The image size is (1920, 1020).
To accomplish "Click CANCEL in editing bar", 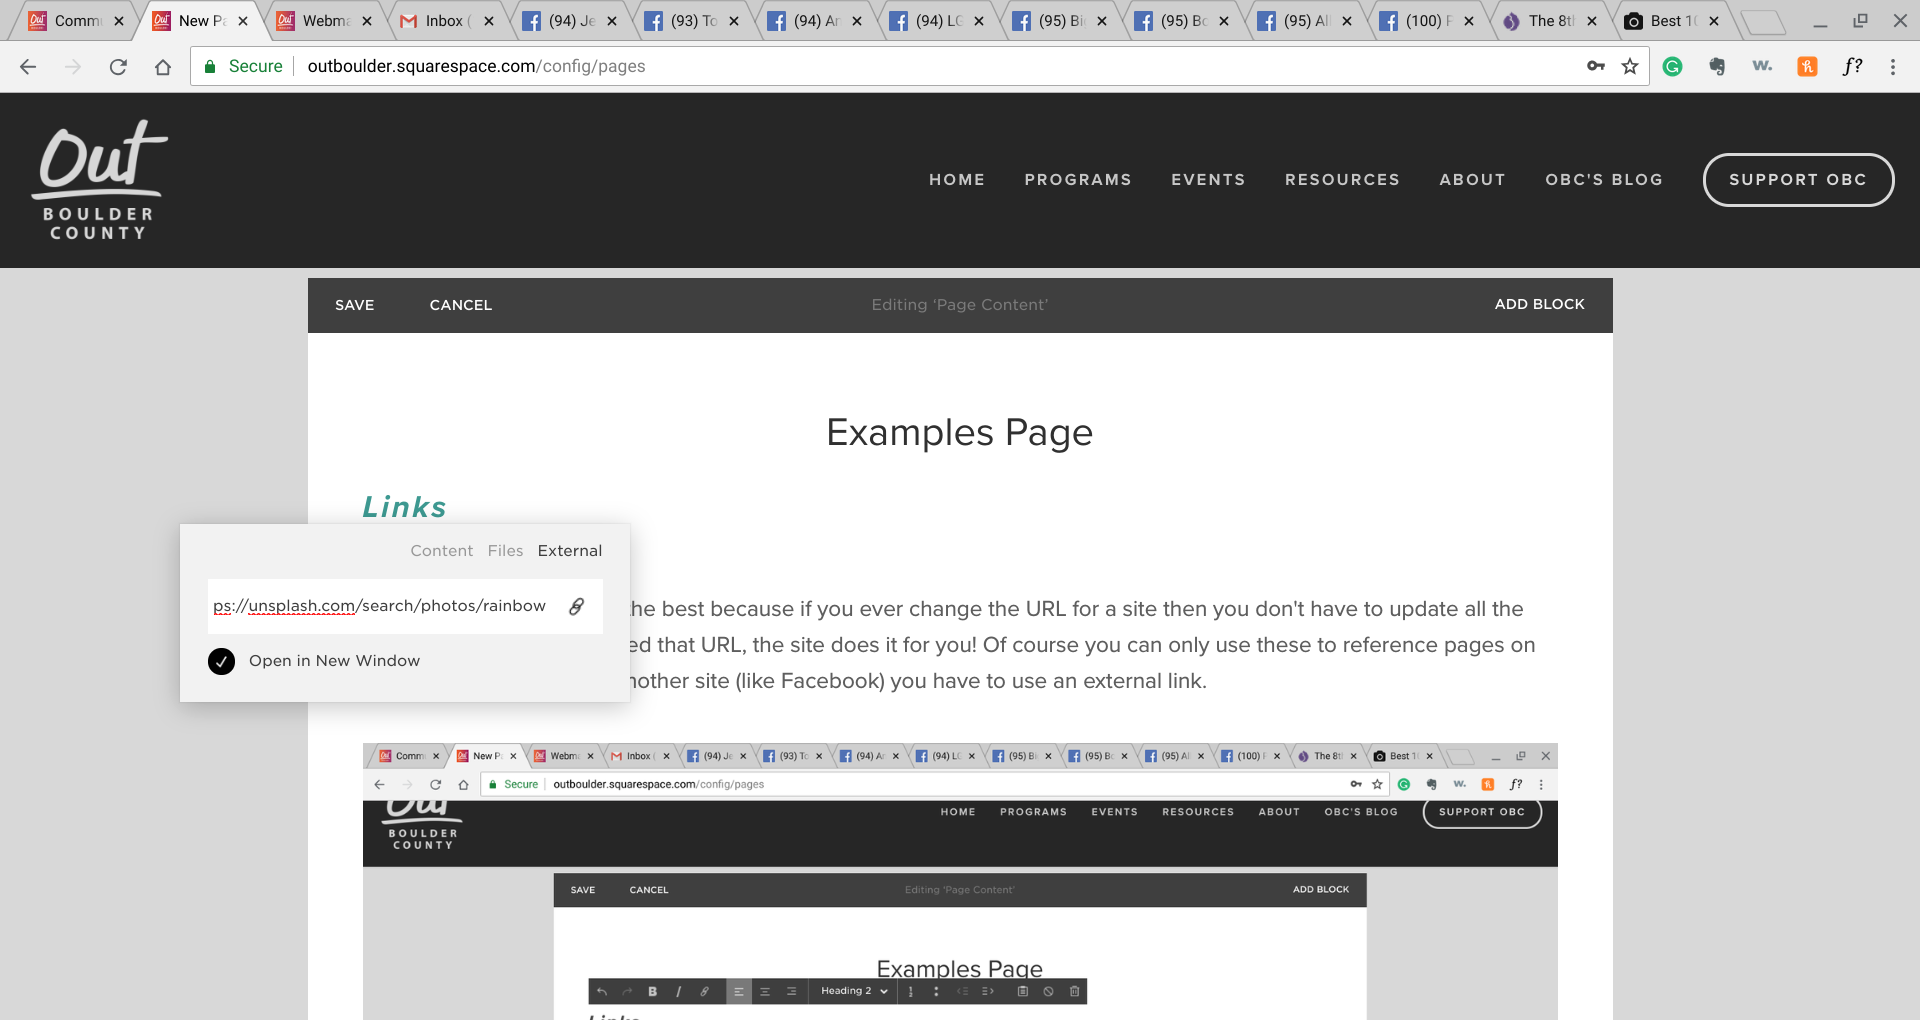I will 461,305.
